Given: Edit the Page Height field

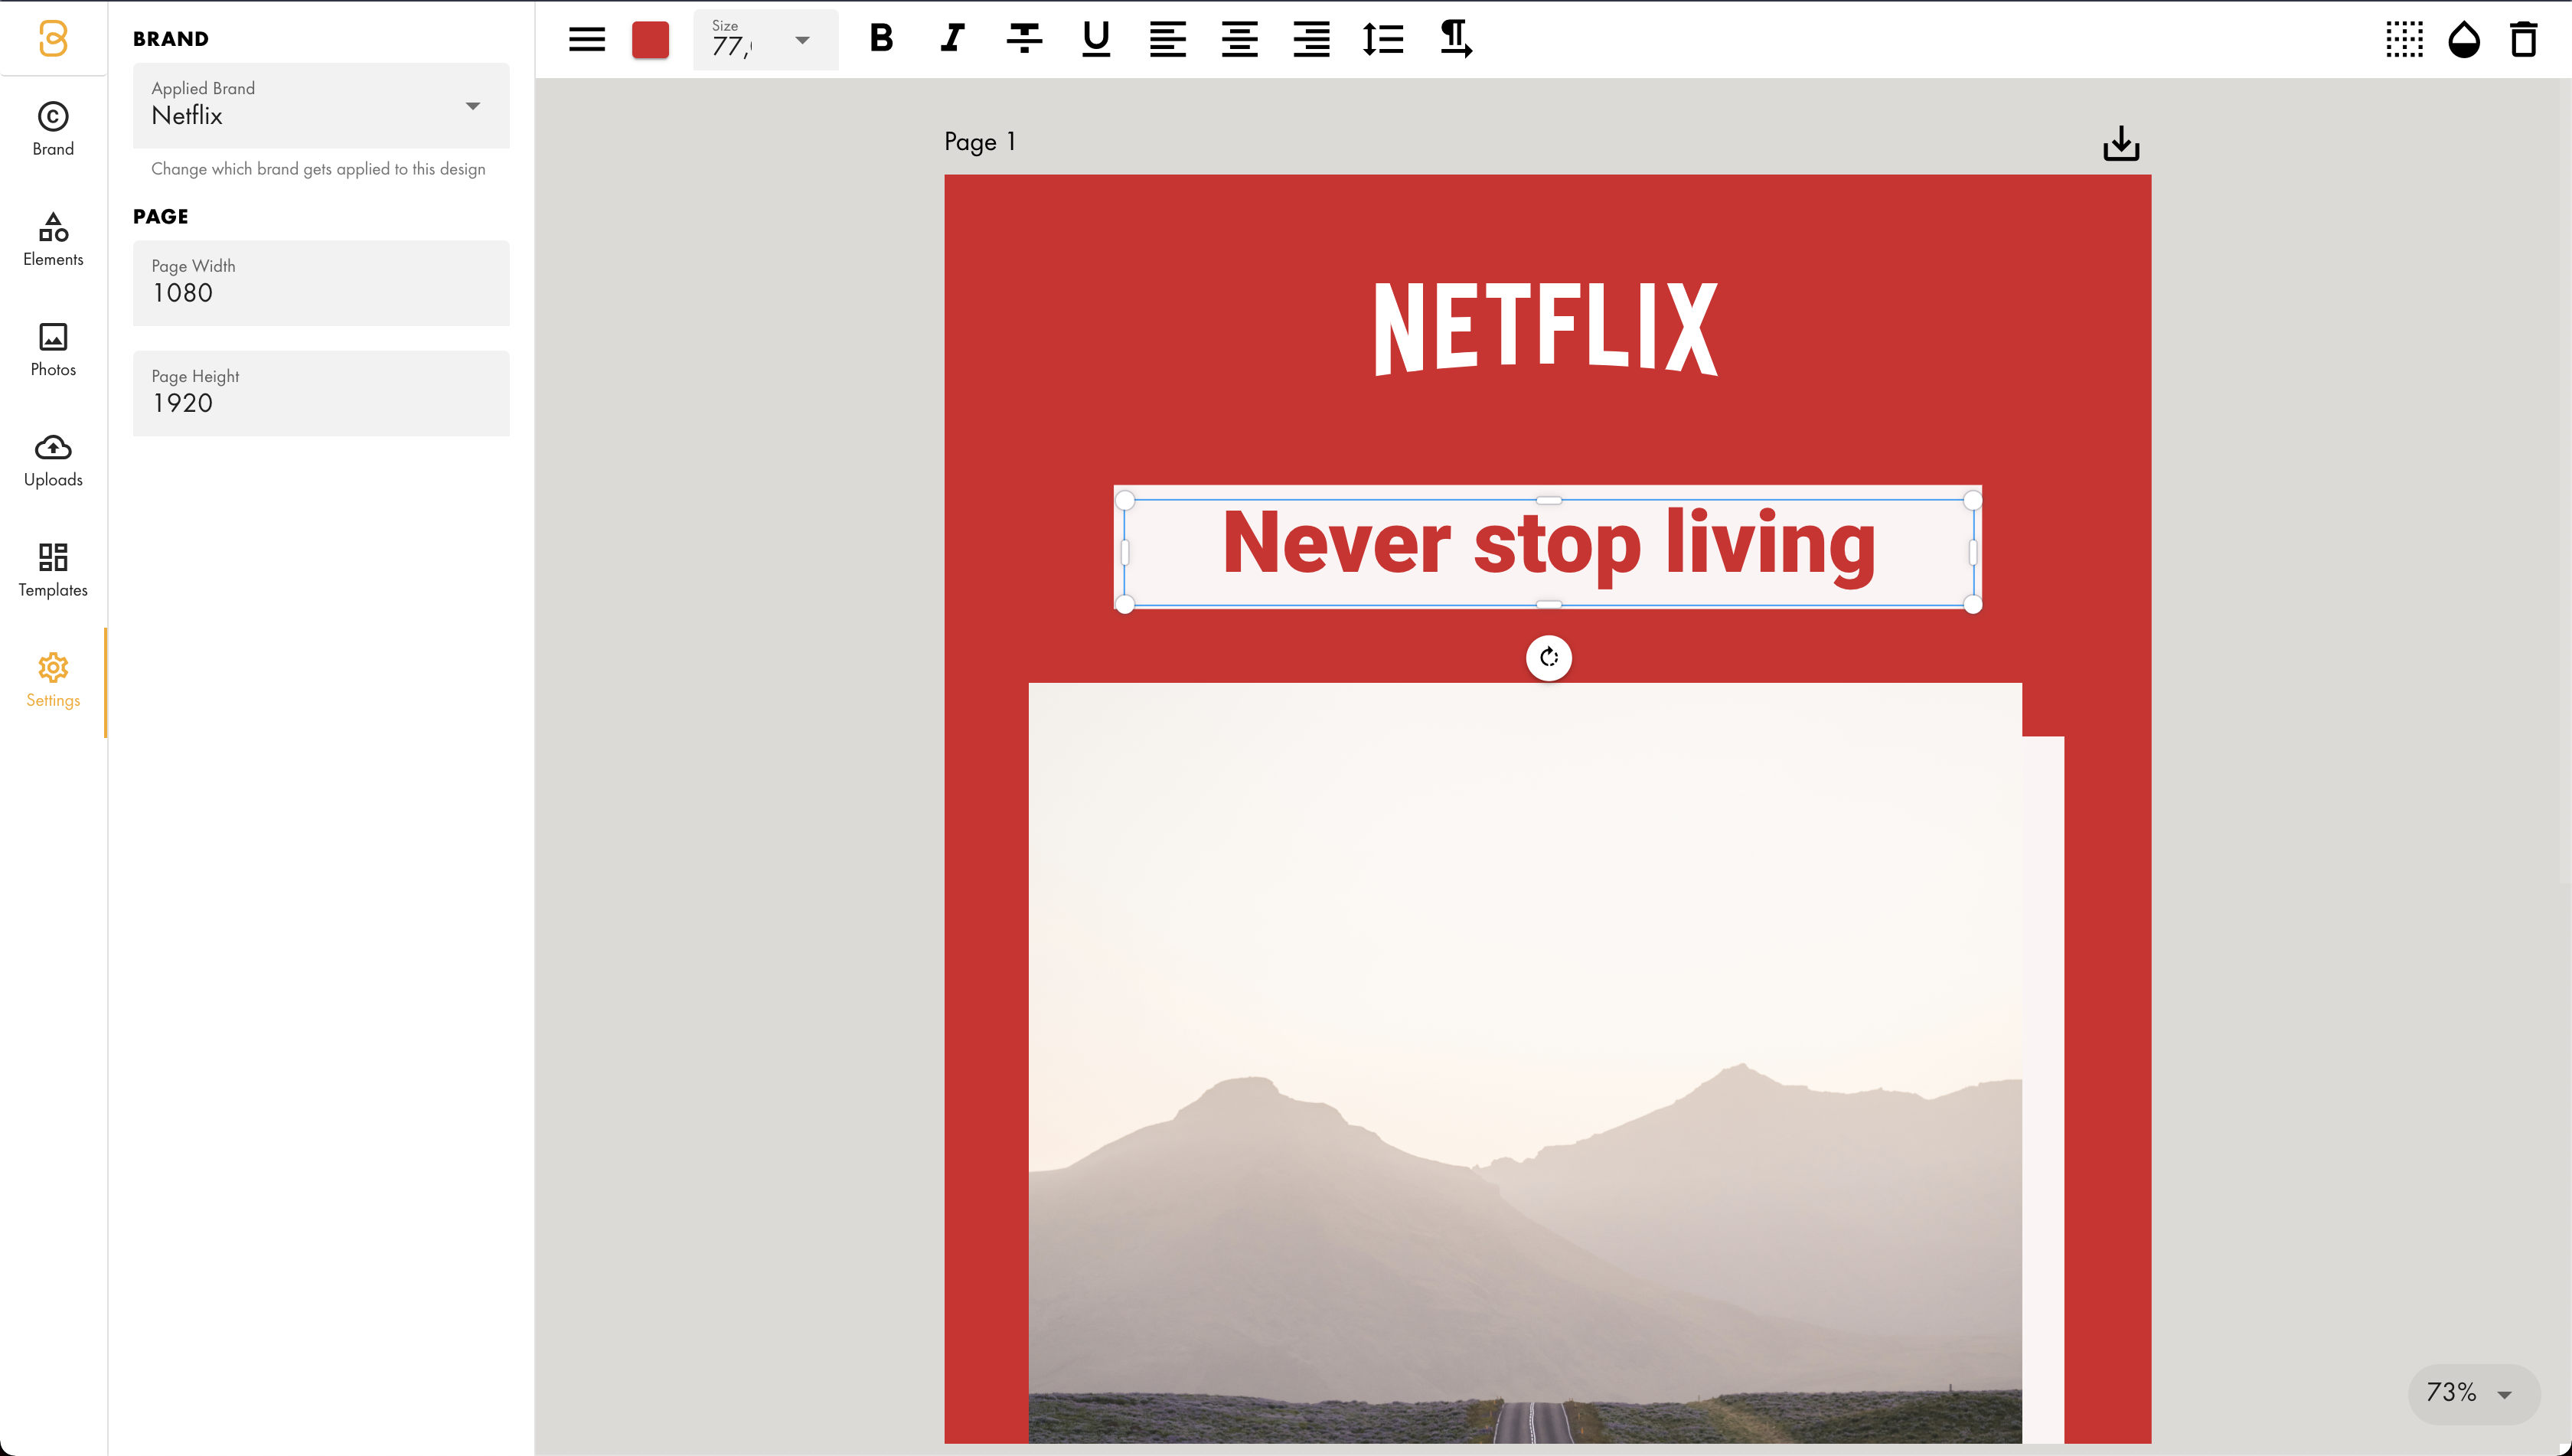Looking at the screenshot, I should [321, 392].
